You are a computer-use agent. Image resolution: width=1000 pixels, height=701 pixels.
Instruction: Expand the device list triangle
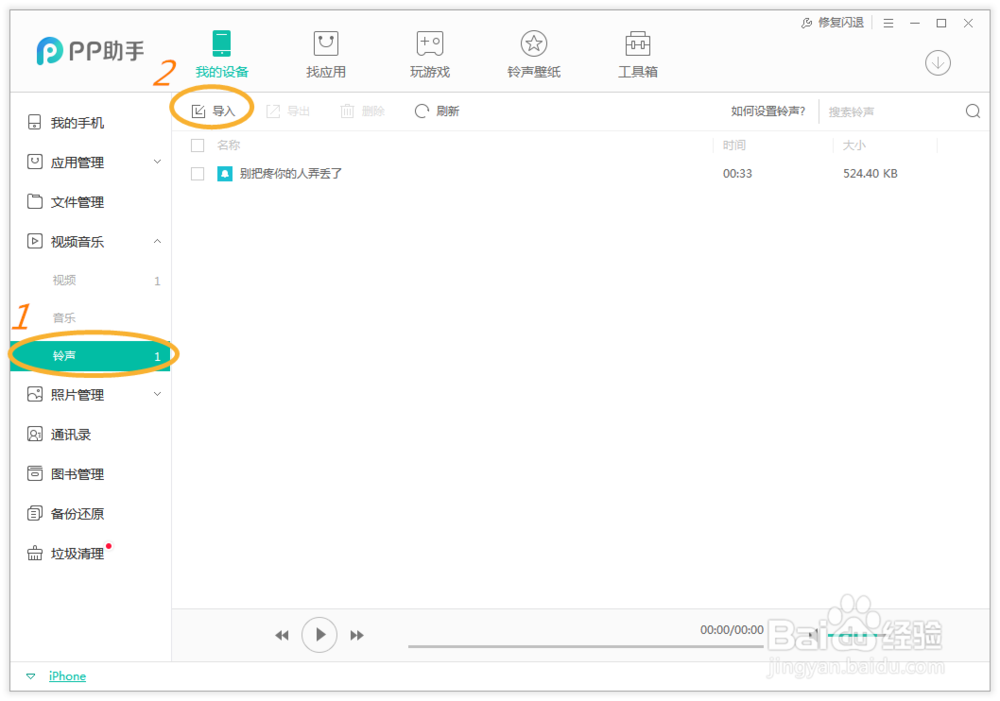(31, 676)
